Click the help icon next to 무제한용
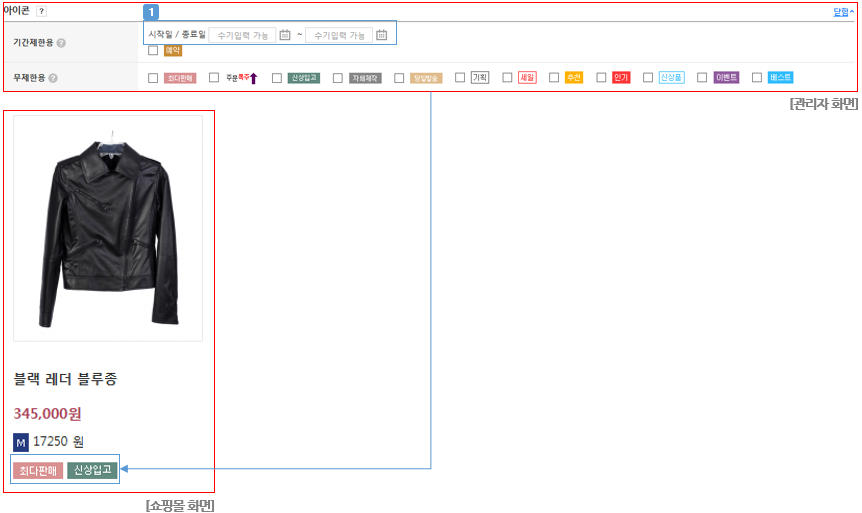Screen dimensions: 862x513 (53, 78)
